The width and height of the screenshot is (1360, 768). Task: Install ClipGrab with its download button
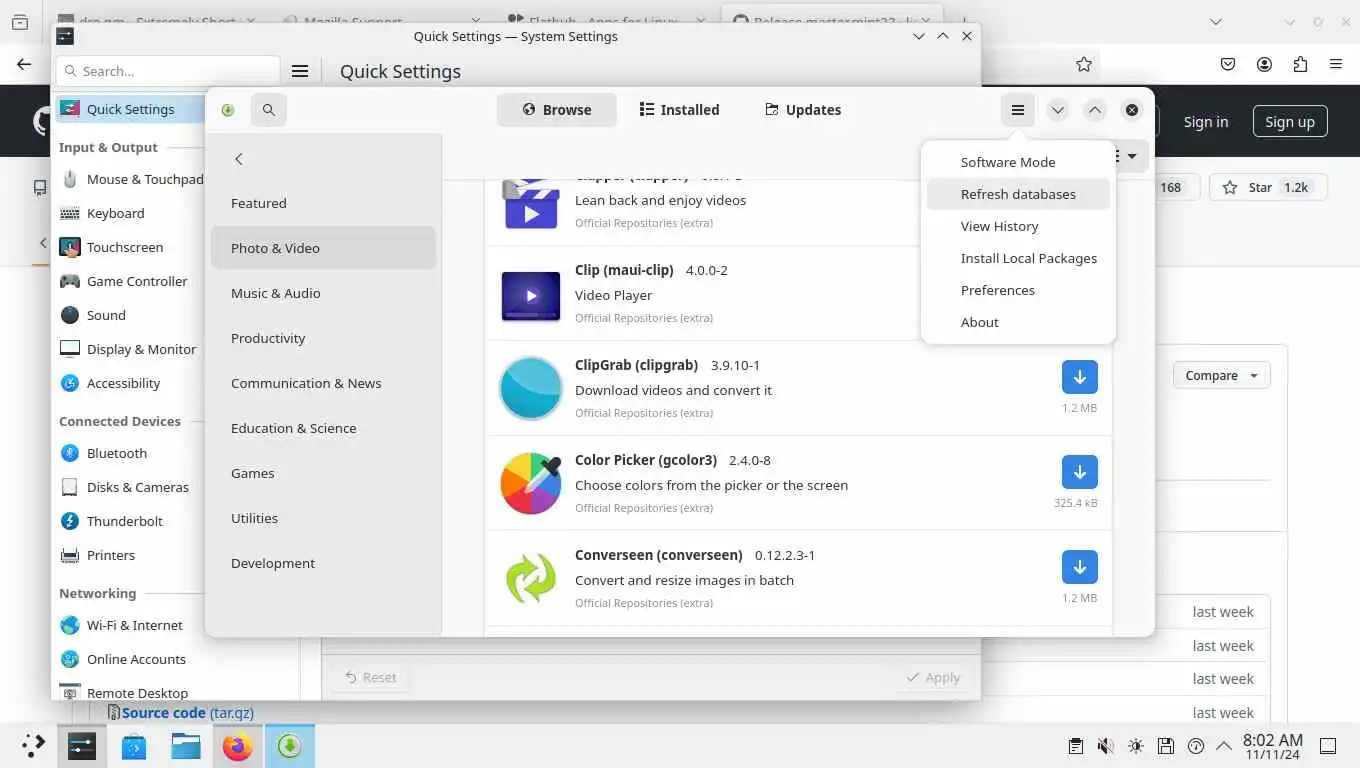pos(1080,377)
